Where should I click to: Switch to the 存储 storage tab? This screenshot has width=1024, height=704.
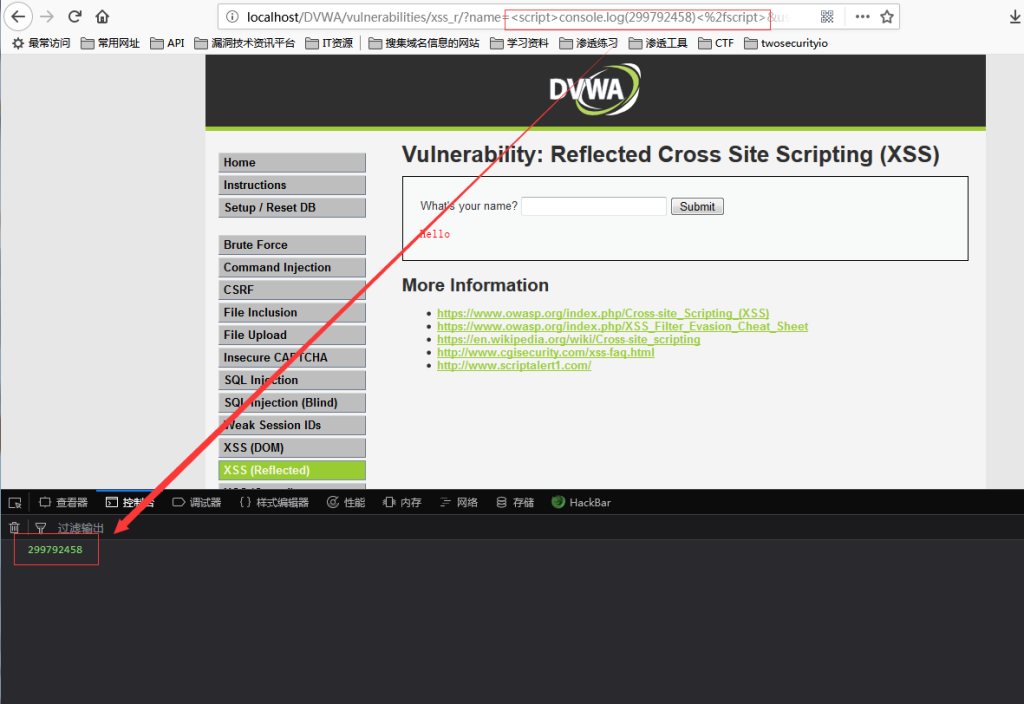tap(515, 502)
